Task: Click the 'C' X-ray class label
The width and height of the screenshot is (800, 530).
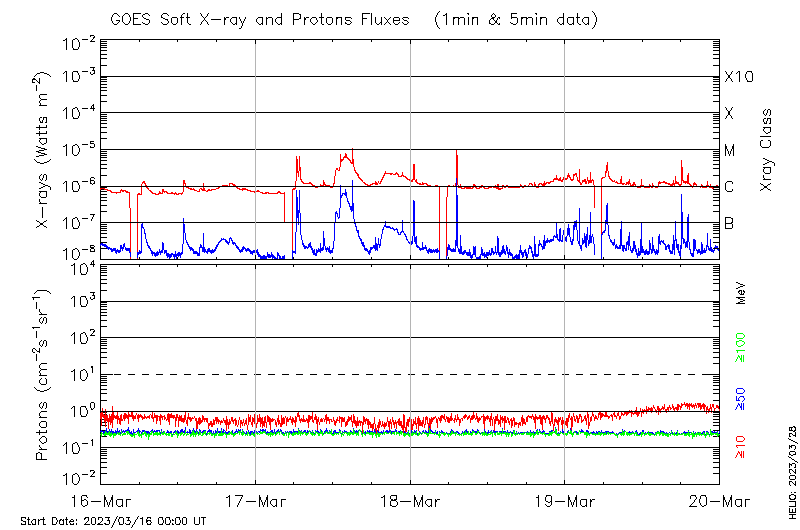Action: point(729,187)
